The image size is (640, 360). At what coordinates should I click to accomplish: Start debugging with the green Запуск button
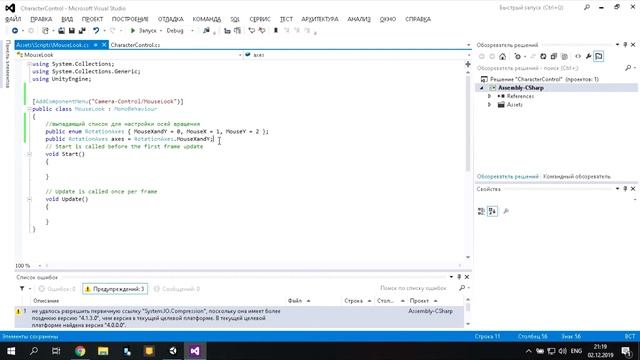click(143, 31)
